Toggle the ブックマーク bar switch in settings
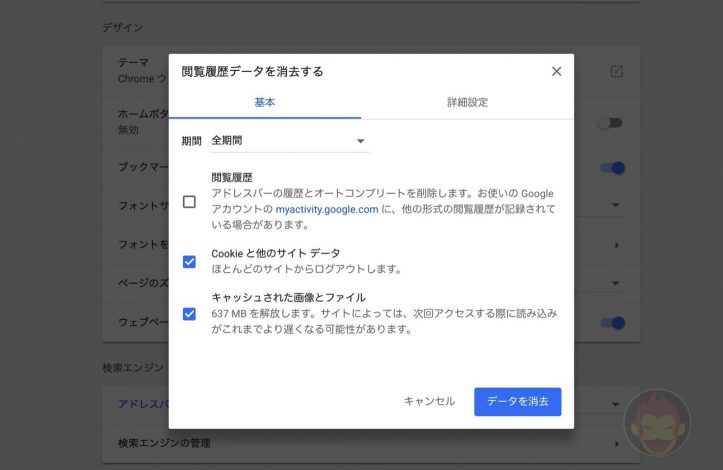Screen dimensions: 723x470 (x=613, y=168)
